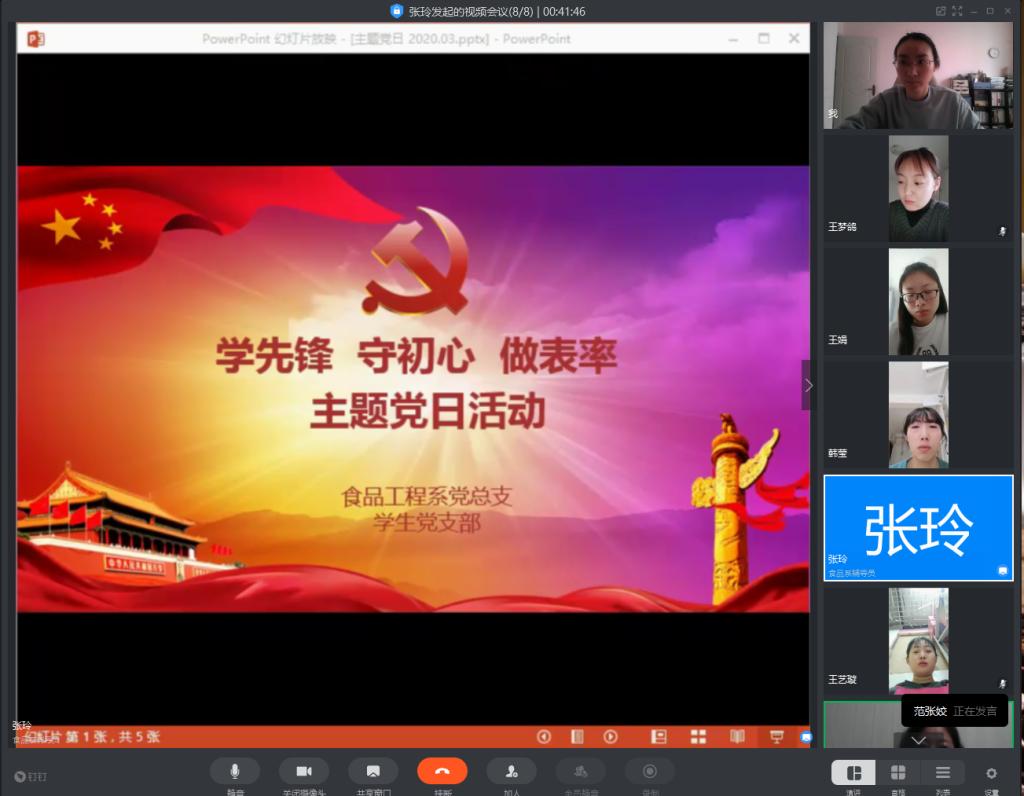Screen dimensions: 1024x796
Task: Collapse the participant panel with the side arrow
Action: [808, 385]
